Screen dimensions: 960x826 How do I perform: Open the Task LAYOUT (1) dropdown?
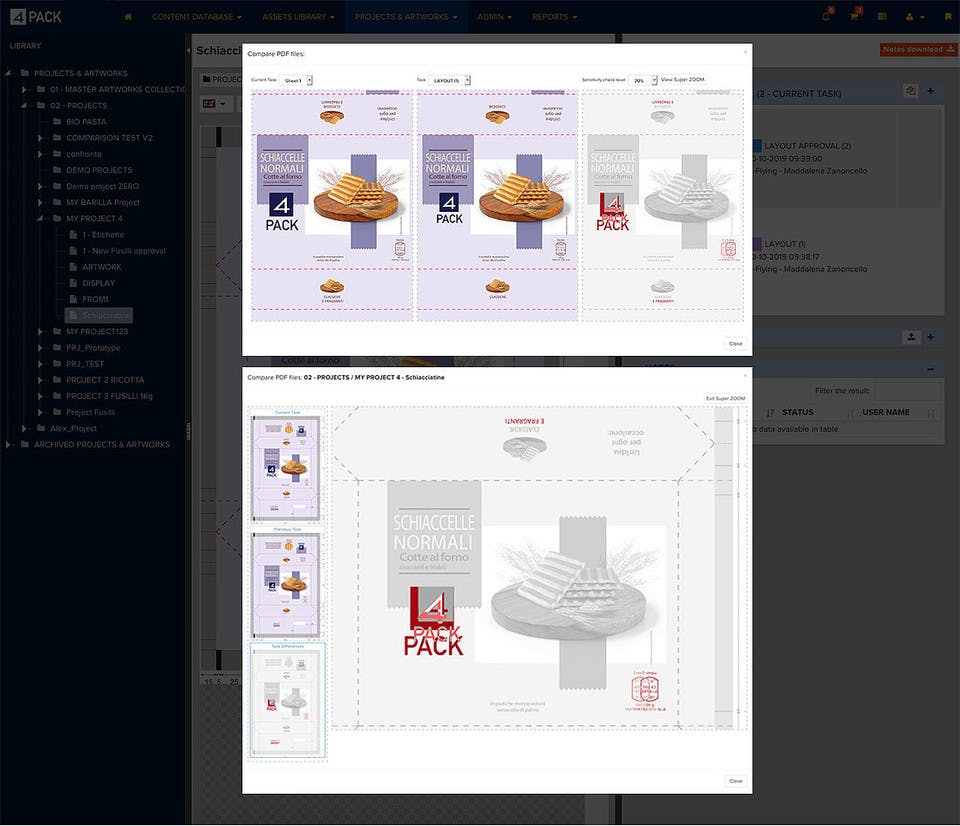click(x=449, y=80)
